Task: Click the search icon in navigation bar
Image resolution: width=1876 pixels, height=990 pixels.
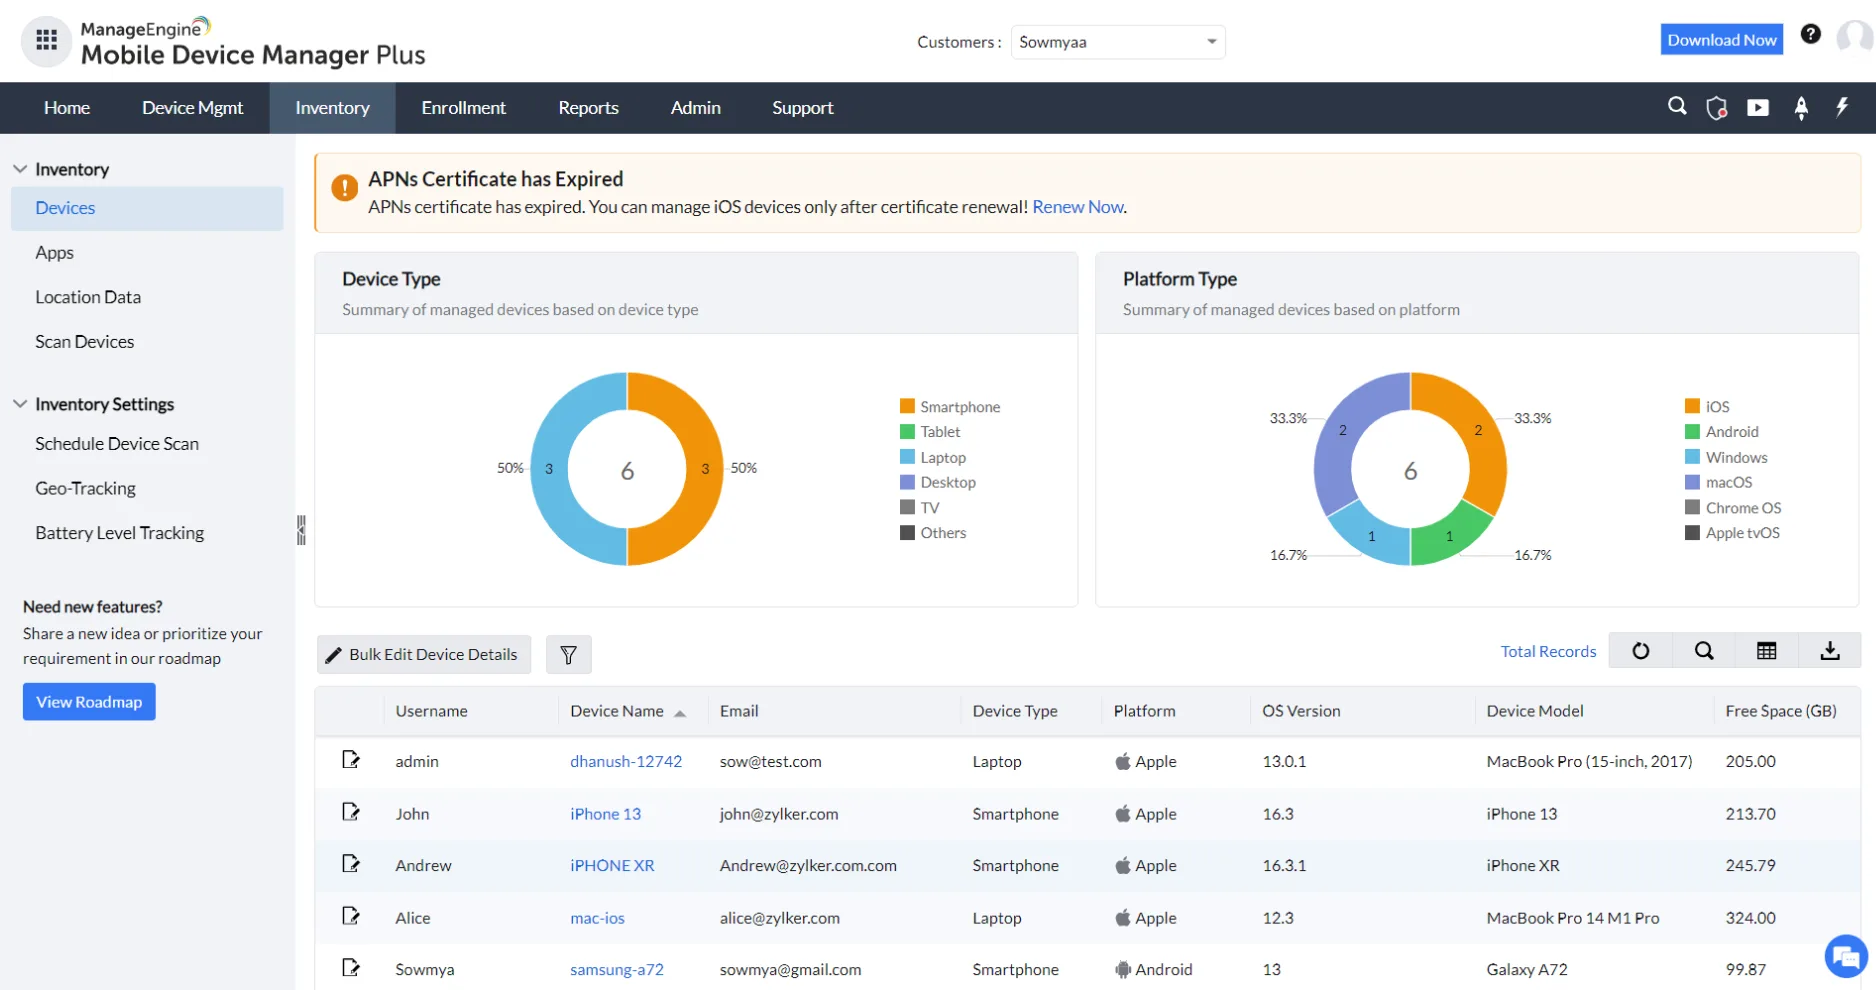Action: tap(1677, 106)
